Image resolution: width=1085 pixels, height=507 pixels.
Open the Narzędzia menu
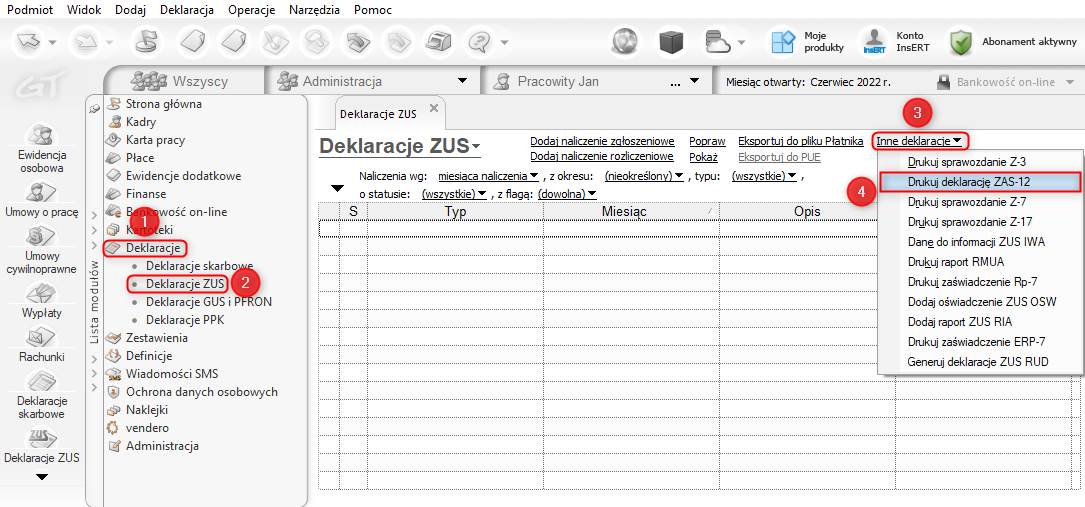[x=314, y=10]
